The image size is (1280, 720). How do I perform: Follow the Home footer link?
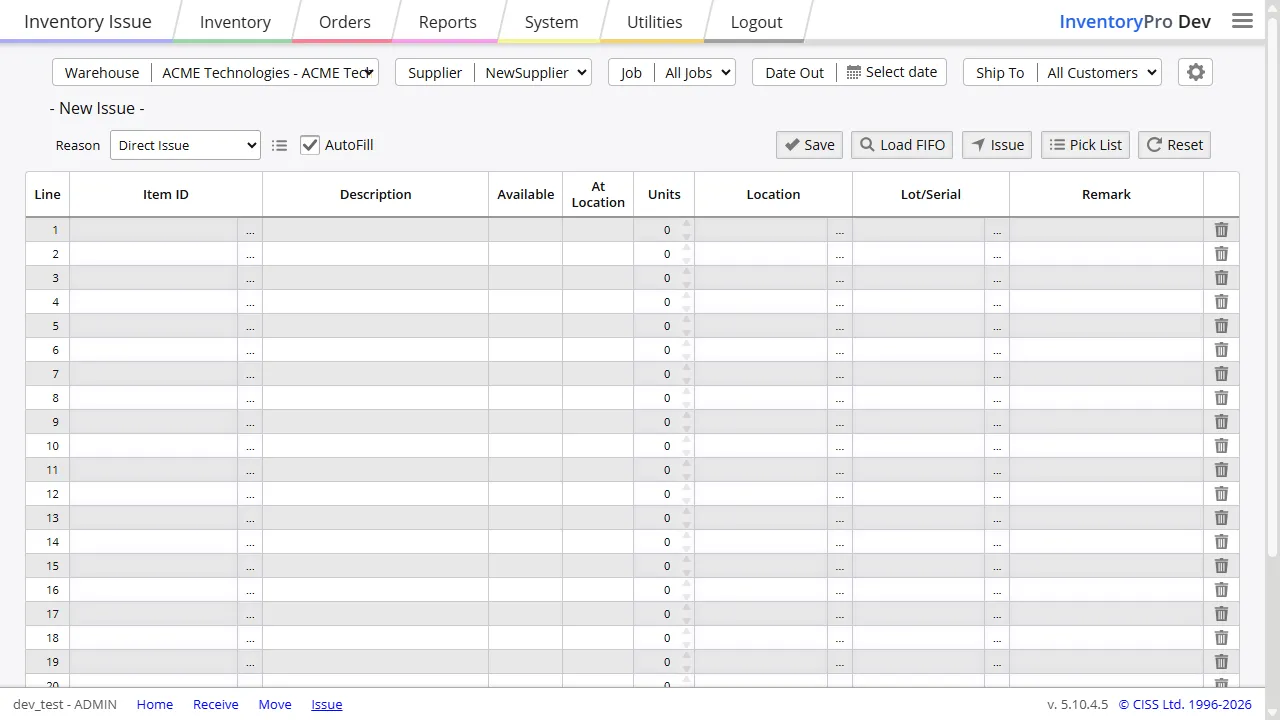[155, 704]
